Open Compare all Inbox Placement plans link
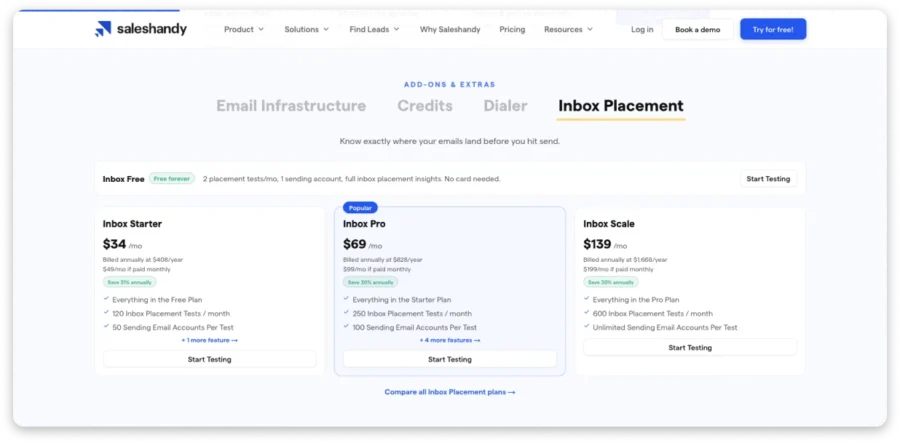The image size is (900, 443). pyautogui.click(x=450, y=392)
